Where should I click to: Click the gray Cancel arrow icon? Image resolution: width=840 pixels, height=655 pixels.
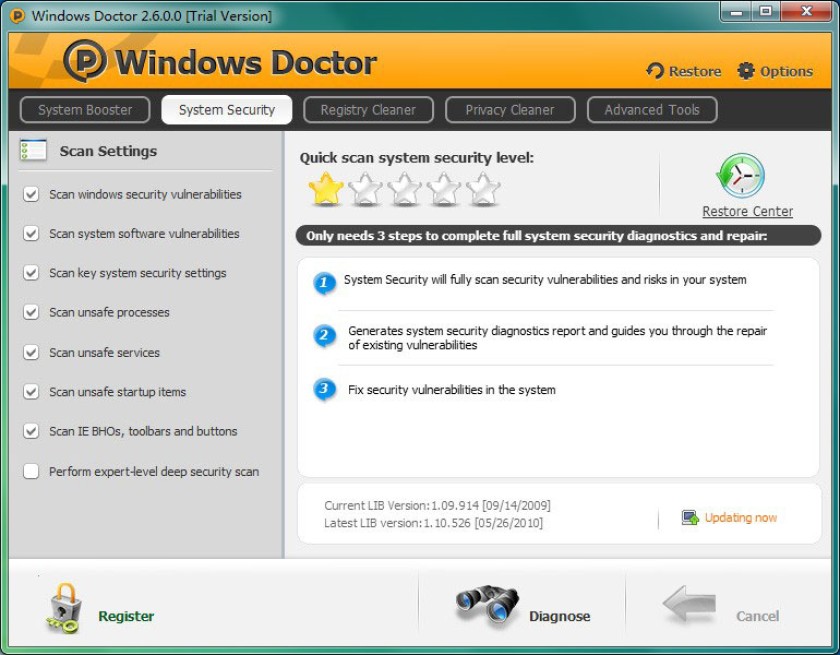point(689,603)
